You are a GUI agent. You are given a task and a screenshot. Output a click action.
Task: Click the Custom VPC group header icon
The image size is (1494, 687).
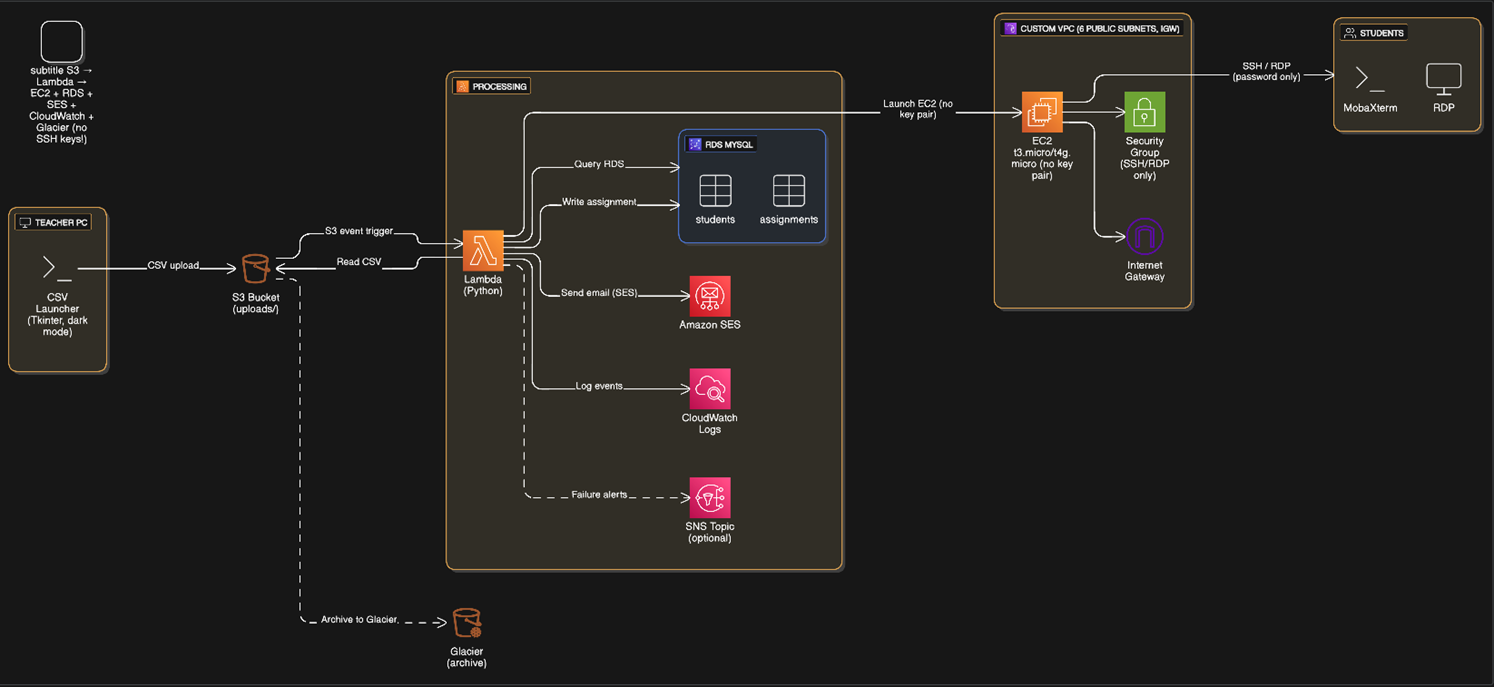tap(1010, 29)
